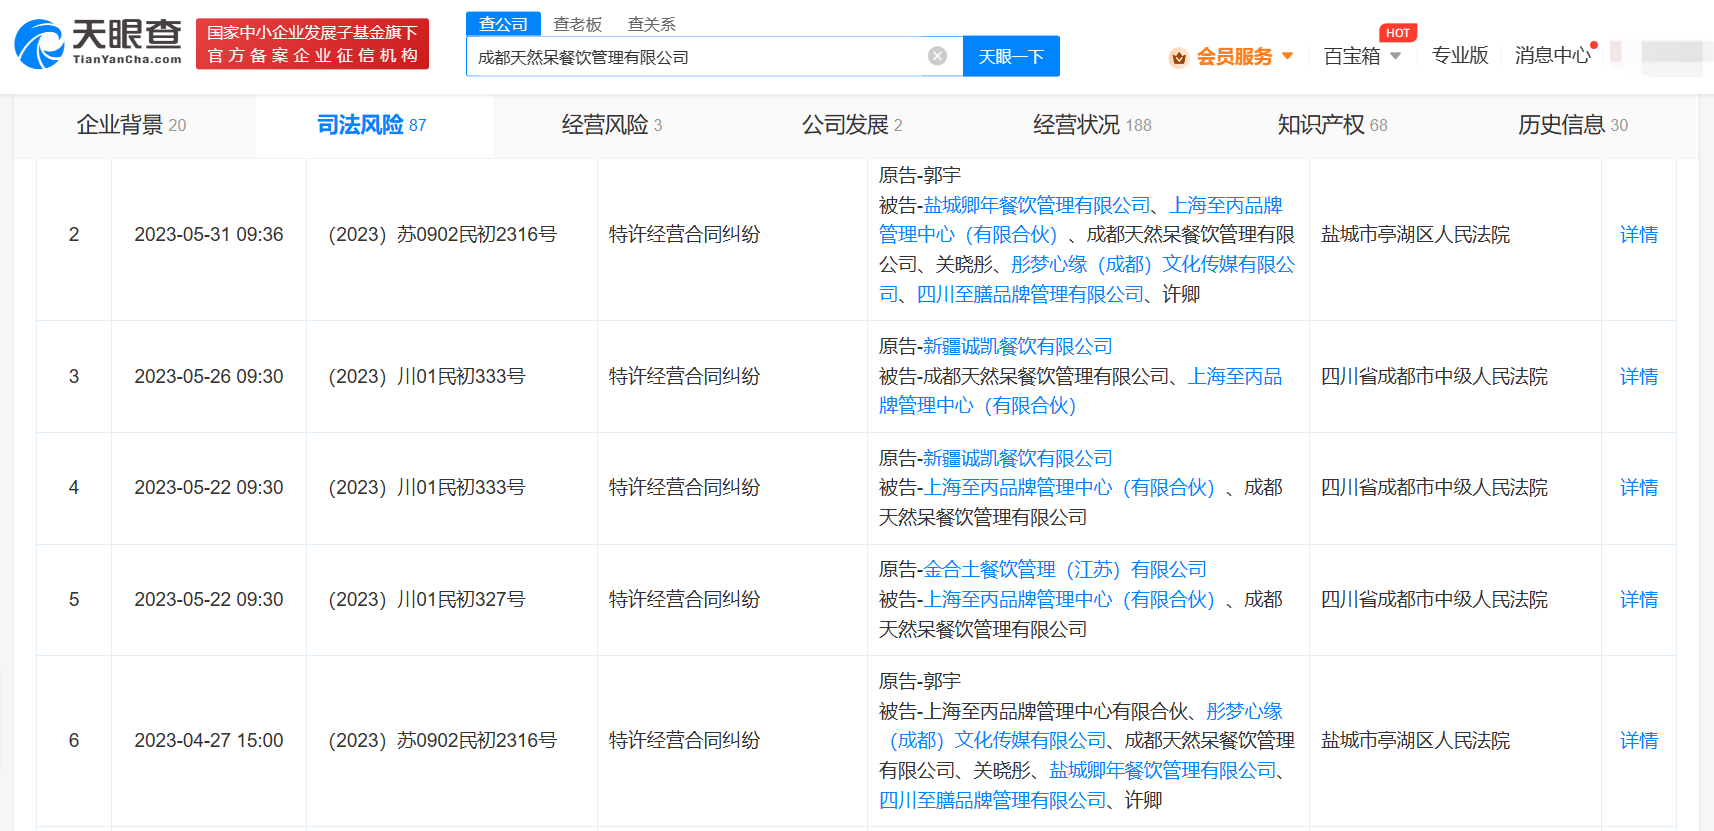The height and width of the screenshot is (831, 1714).
Task: Open the 会员服务 crown icon
Action: click(x=1179, y=57)
